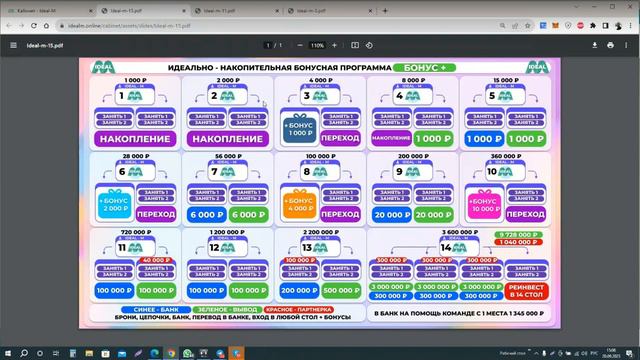This screenshot has width=640, height=360.
Task: Click the red РЕИНВЕСТ В 14 СТОЛ box
Action: click(x=526, y=291)
